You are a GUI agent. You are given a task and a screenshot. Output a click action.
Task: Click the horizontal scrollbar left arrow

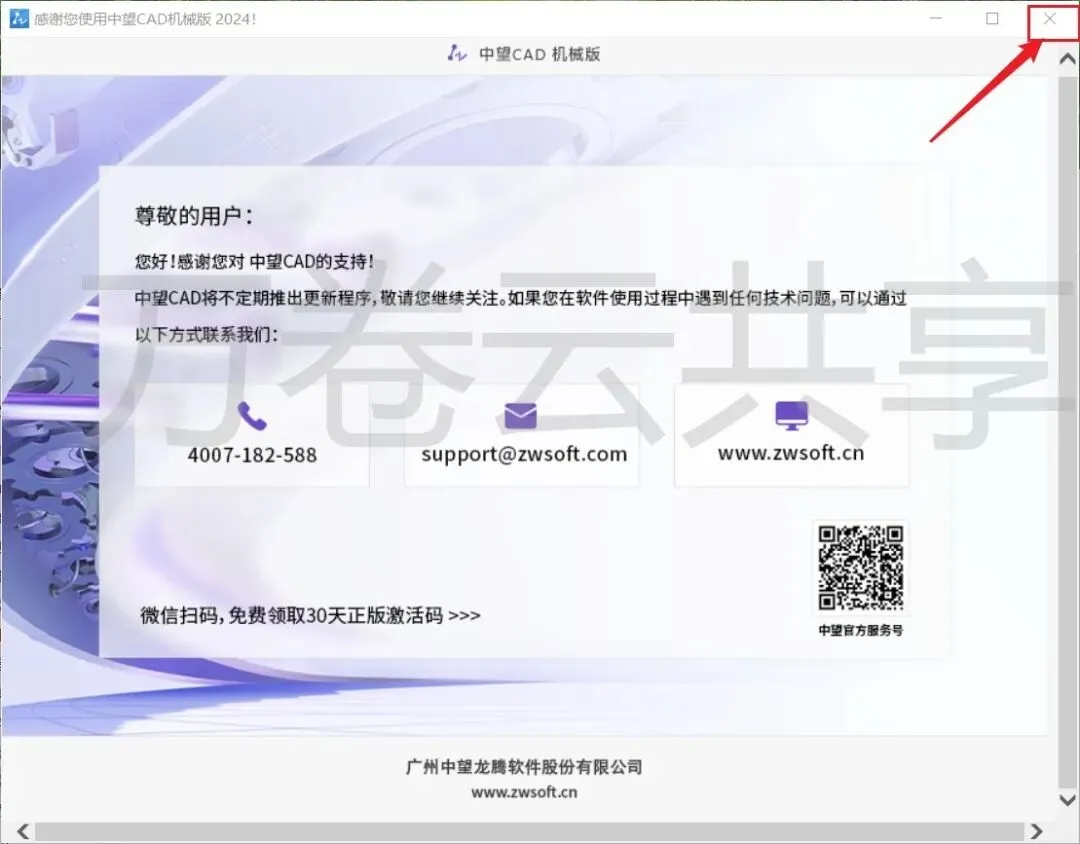(x=23, y=831)
